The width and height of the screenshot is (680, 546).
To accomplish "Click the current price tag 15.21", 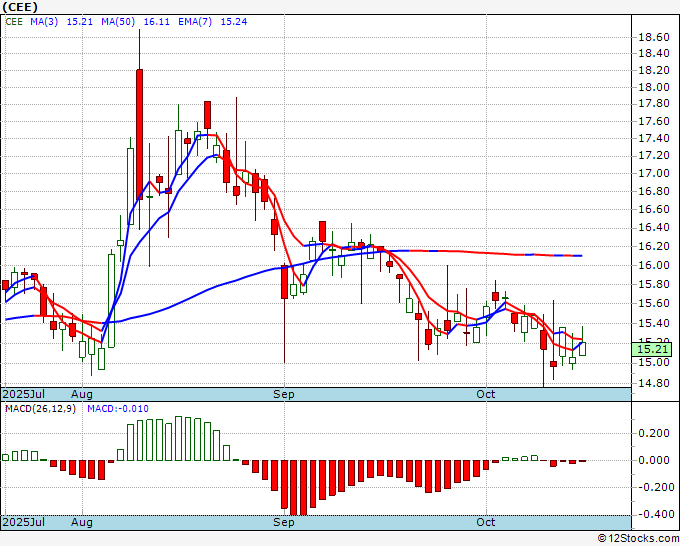I will click(652, 350).
